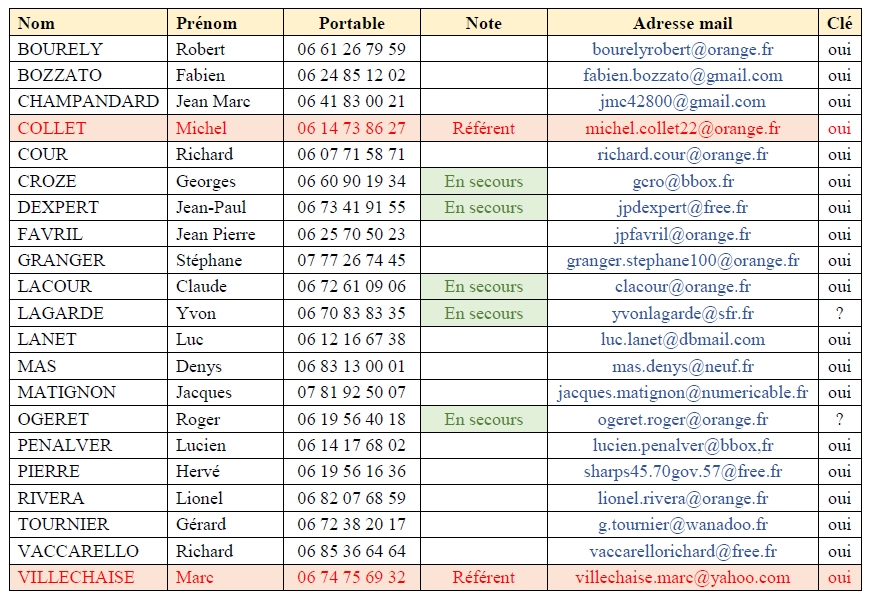
Task: Click phone number 06 19 56 40 18
Action: [352, 419]
